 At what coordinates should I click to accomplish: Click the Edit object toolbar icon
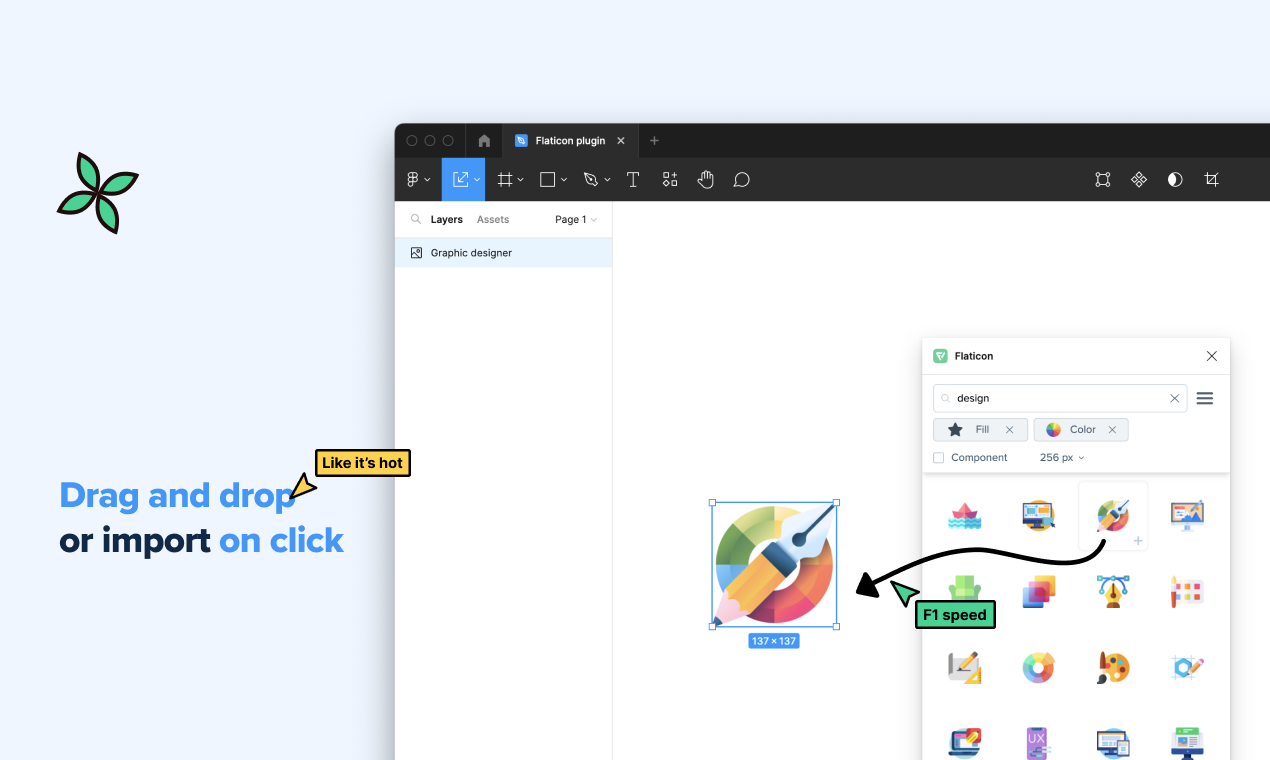point(1102,180)
